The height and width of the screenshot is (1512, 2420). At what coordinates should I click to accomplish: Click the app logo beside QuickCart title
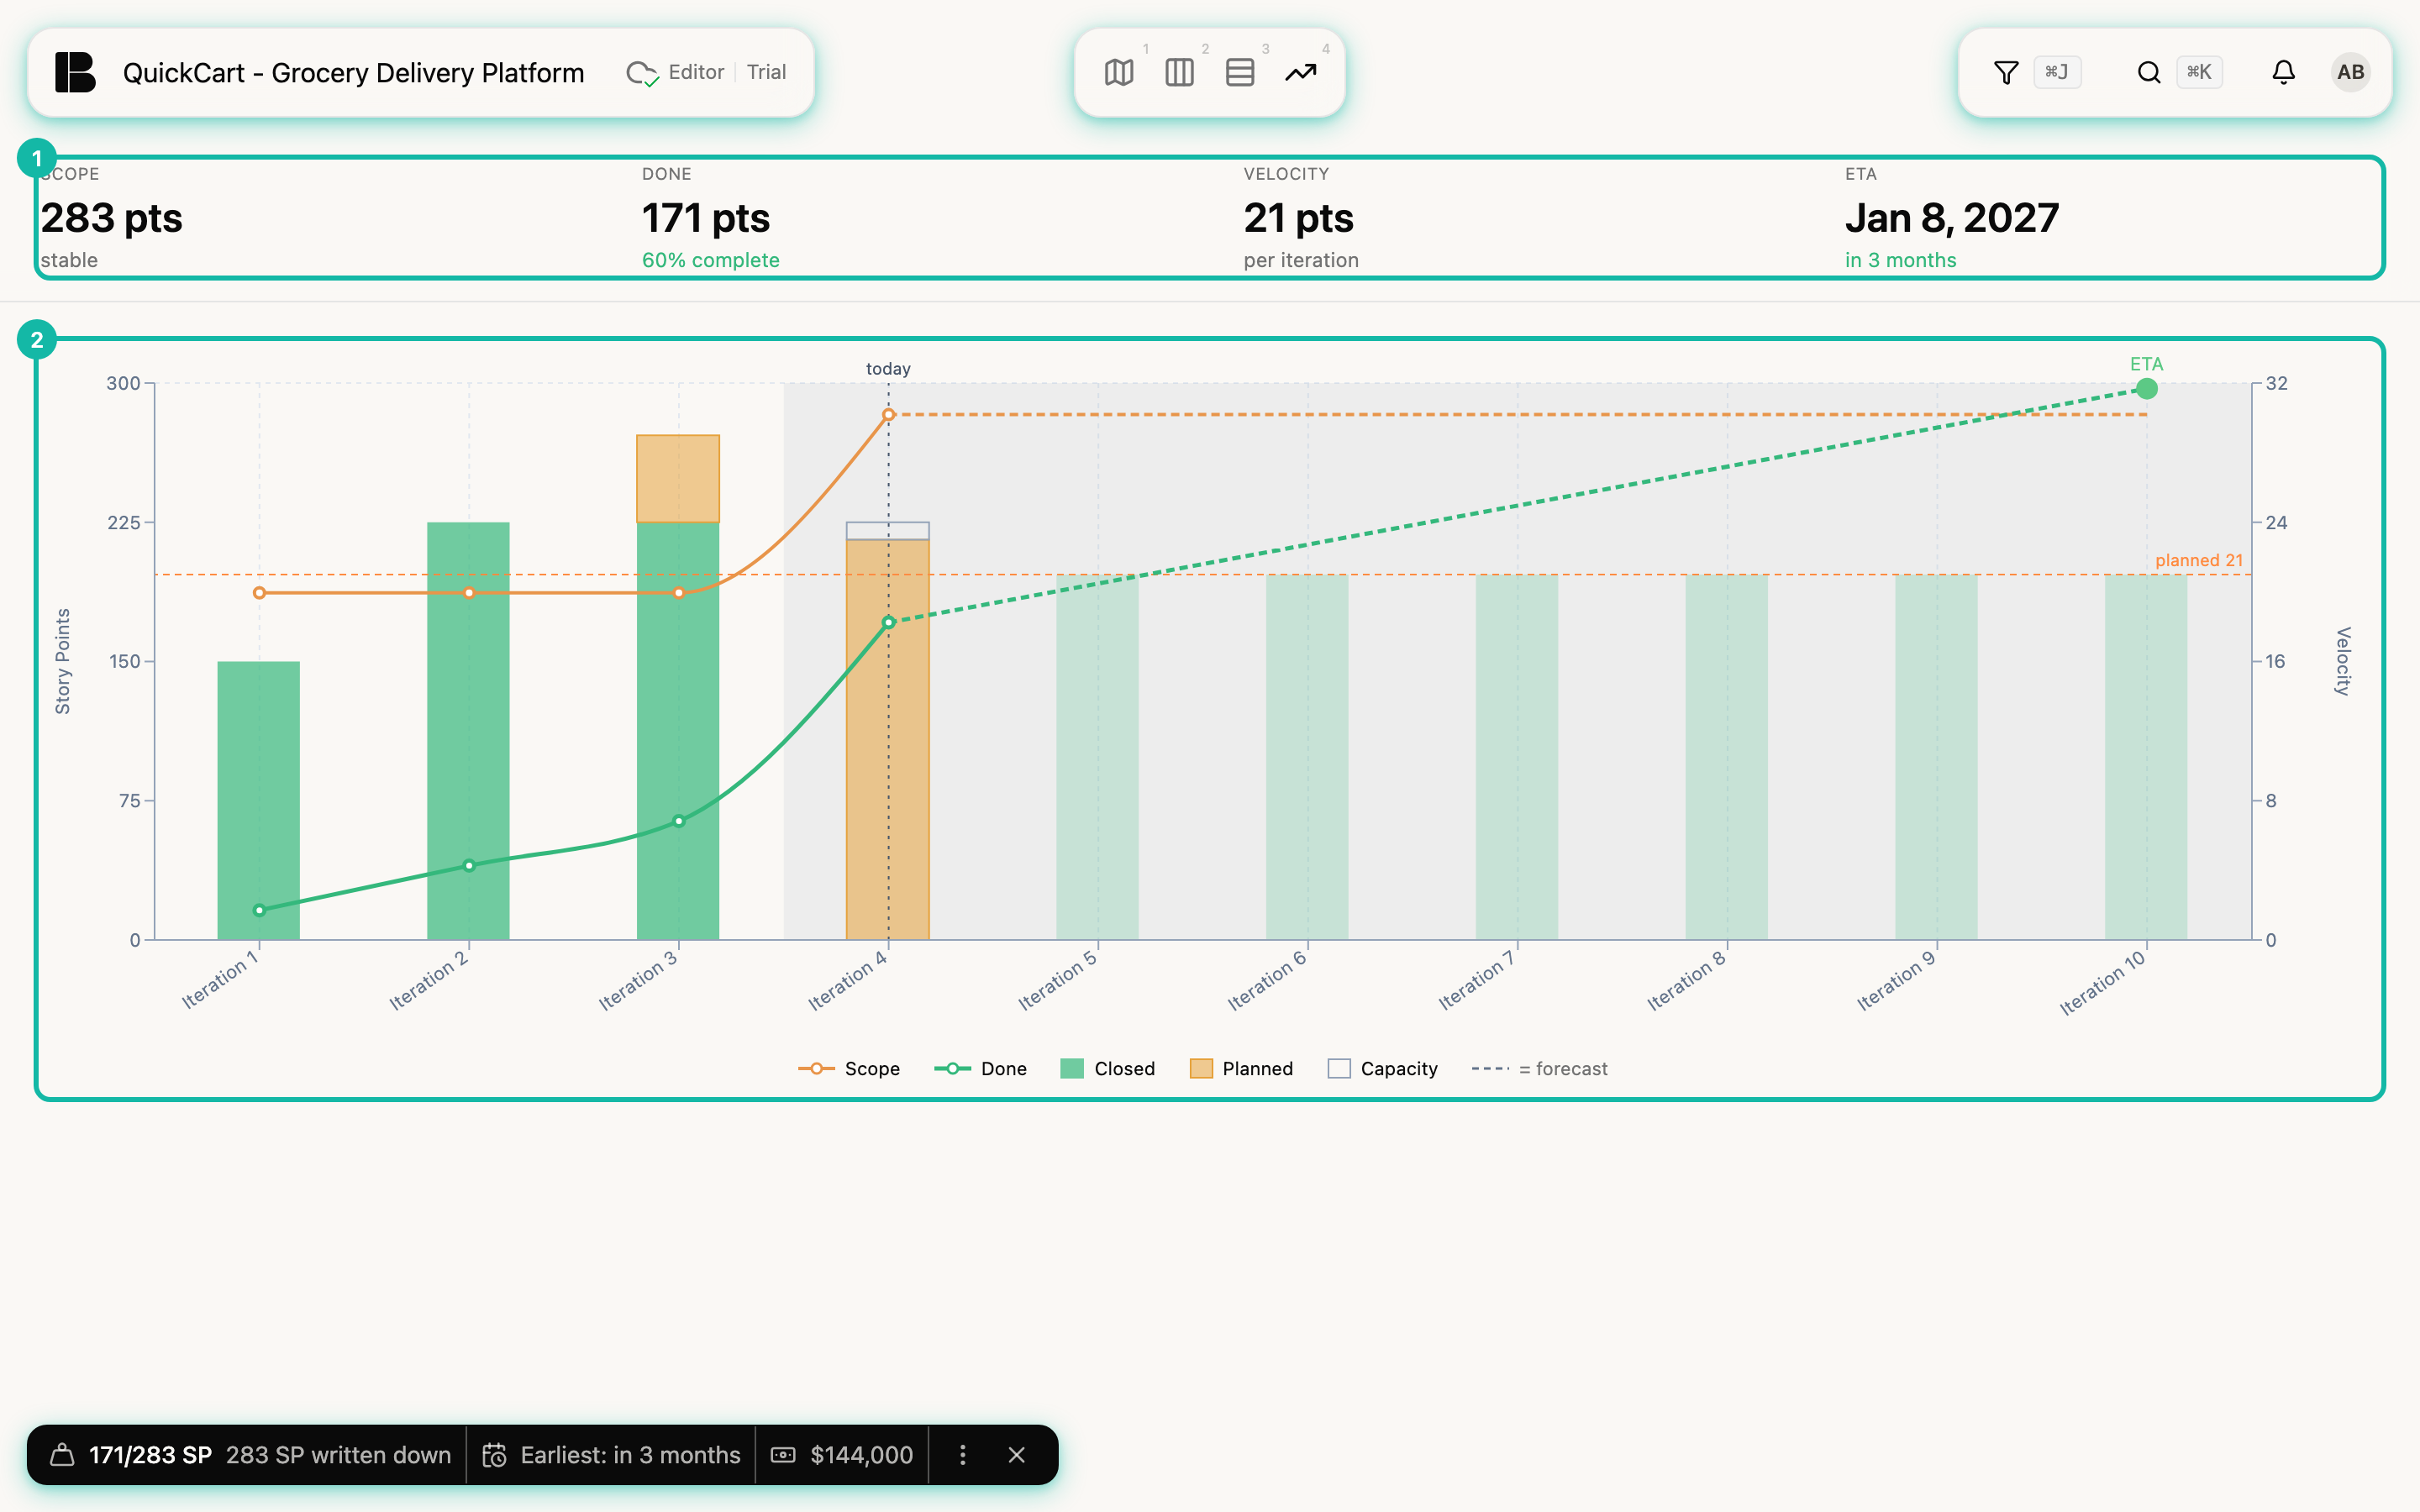[x=75, y=72]
